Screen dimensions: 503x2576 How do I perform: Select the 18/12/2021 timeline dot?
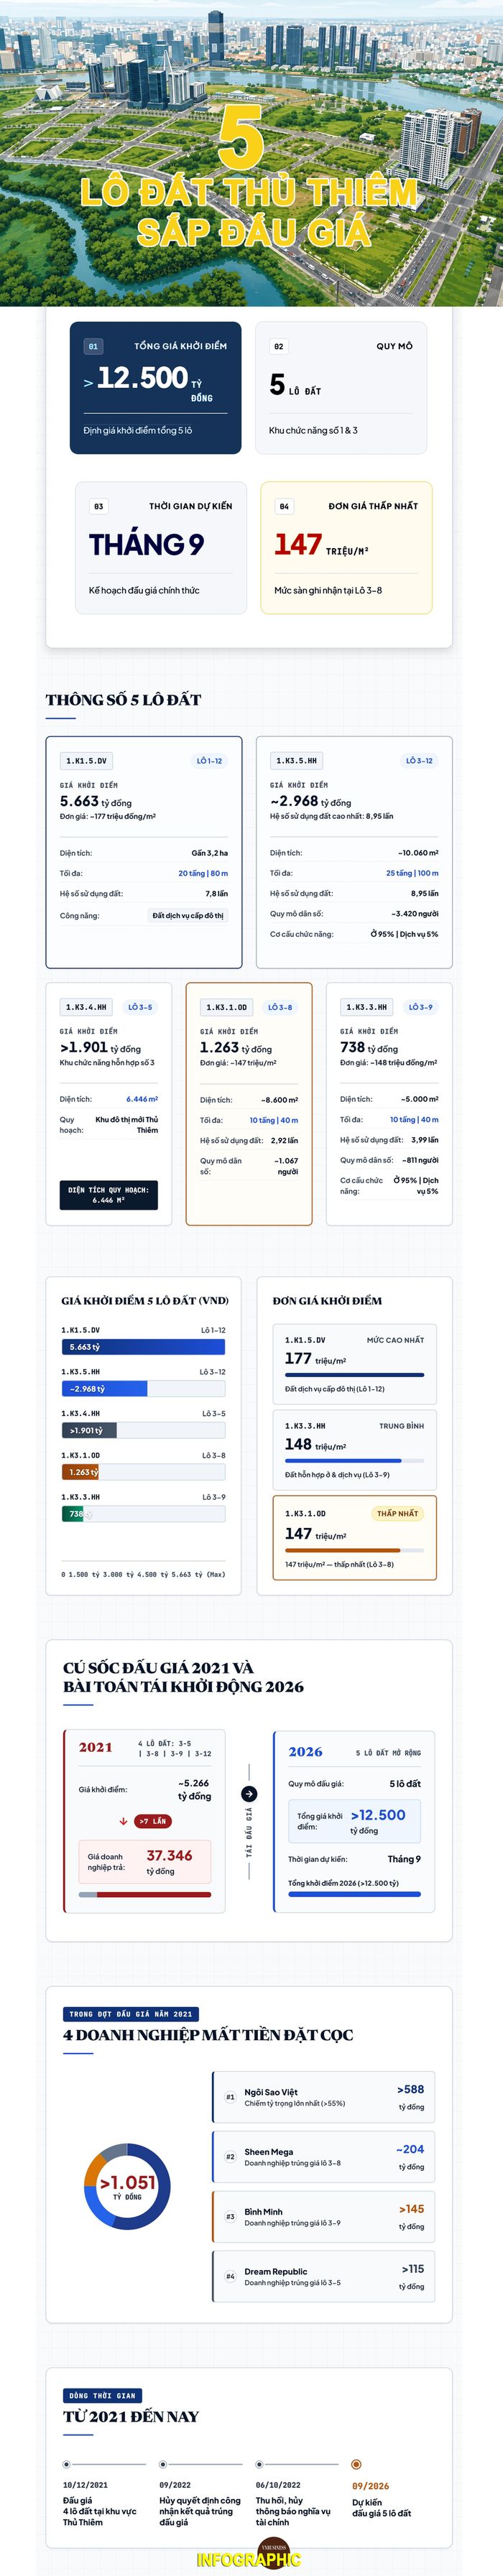point(67,2465)
